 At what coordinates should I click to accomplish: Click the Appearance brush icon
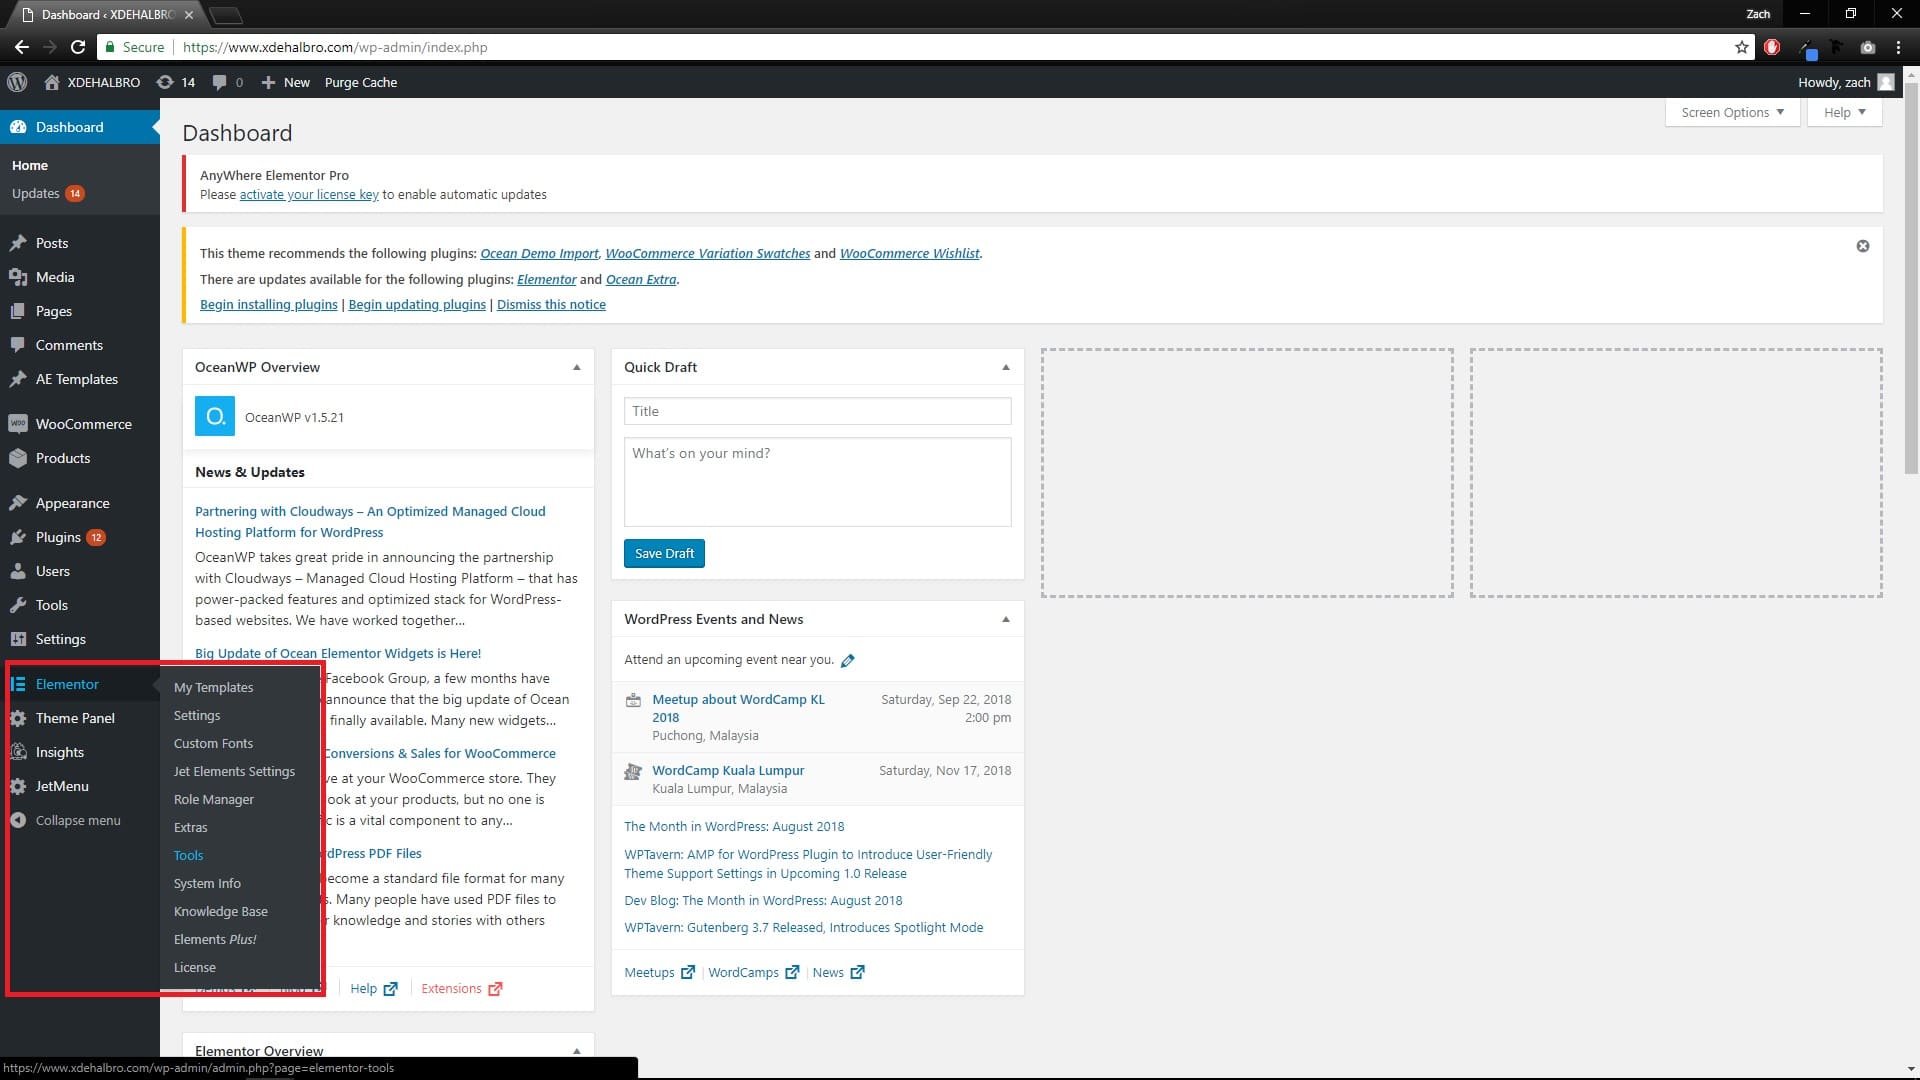[x=18, y=503]
